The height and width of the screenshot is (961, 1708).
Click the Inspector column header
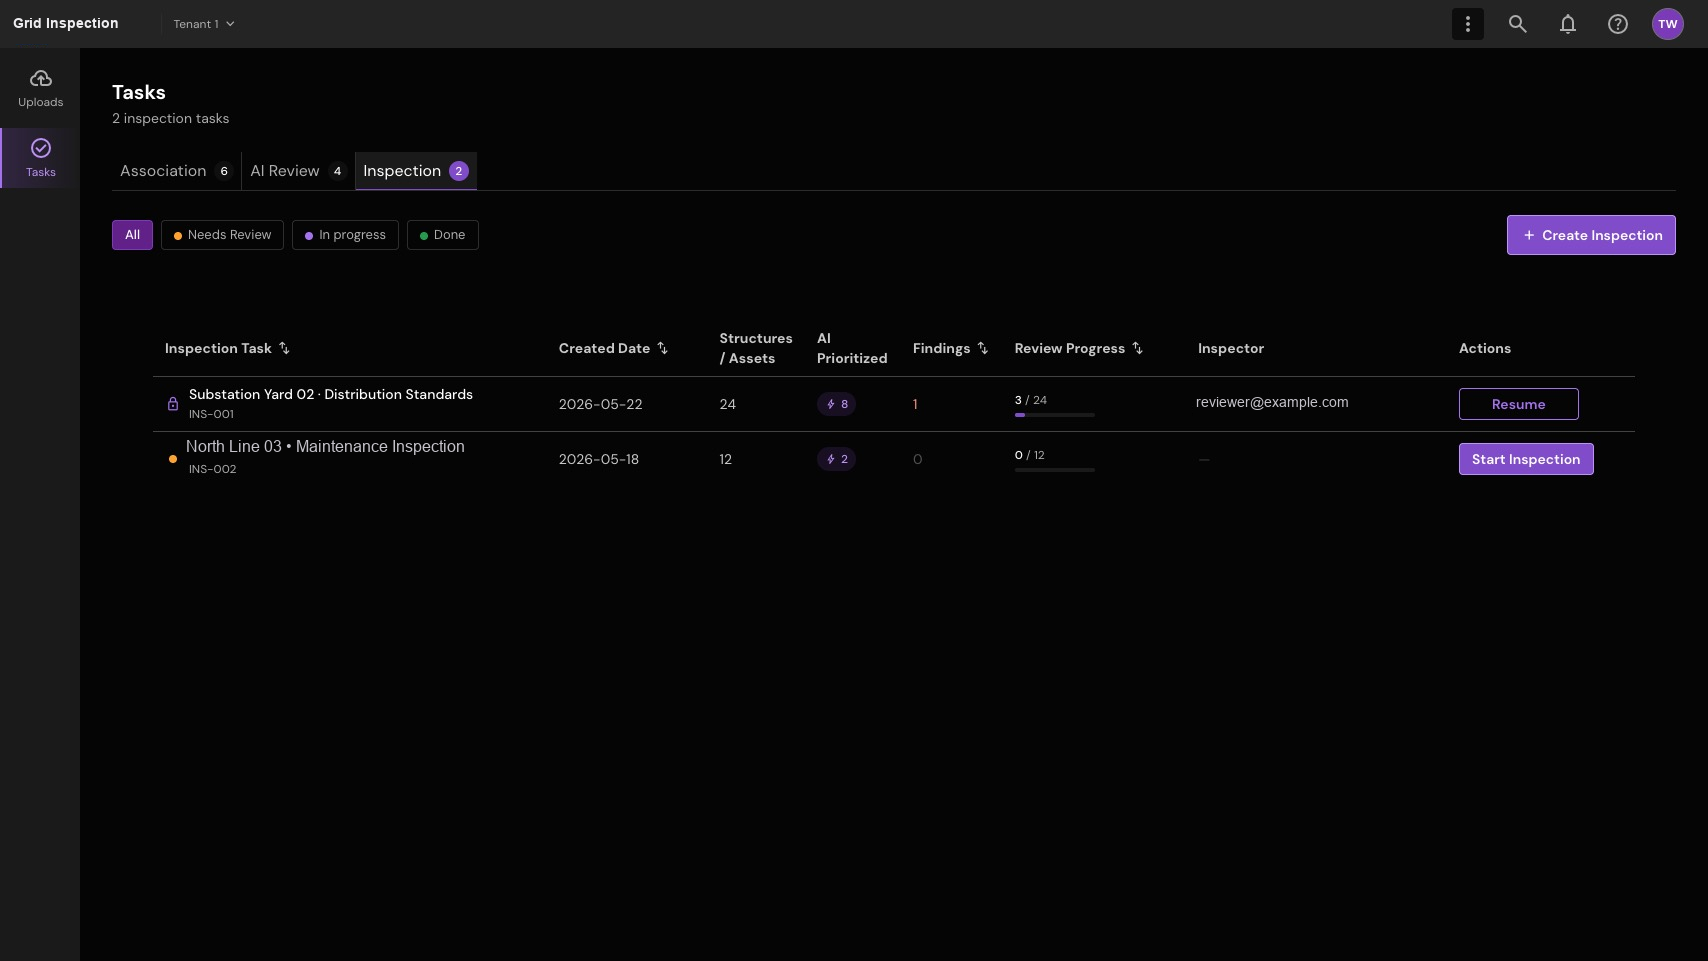(x=1231, y=348)
